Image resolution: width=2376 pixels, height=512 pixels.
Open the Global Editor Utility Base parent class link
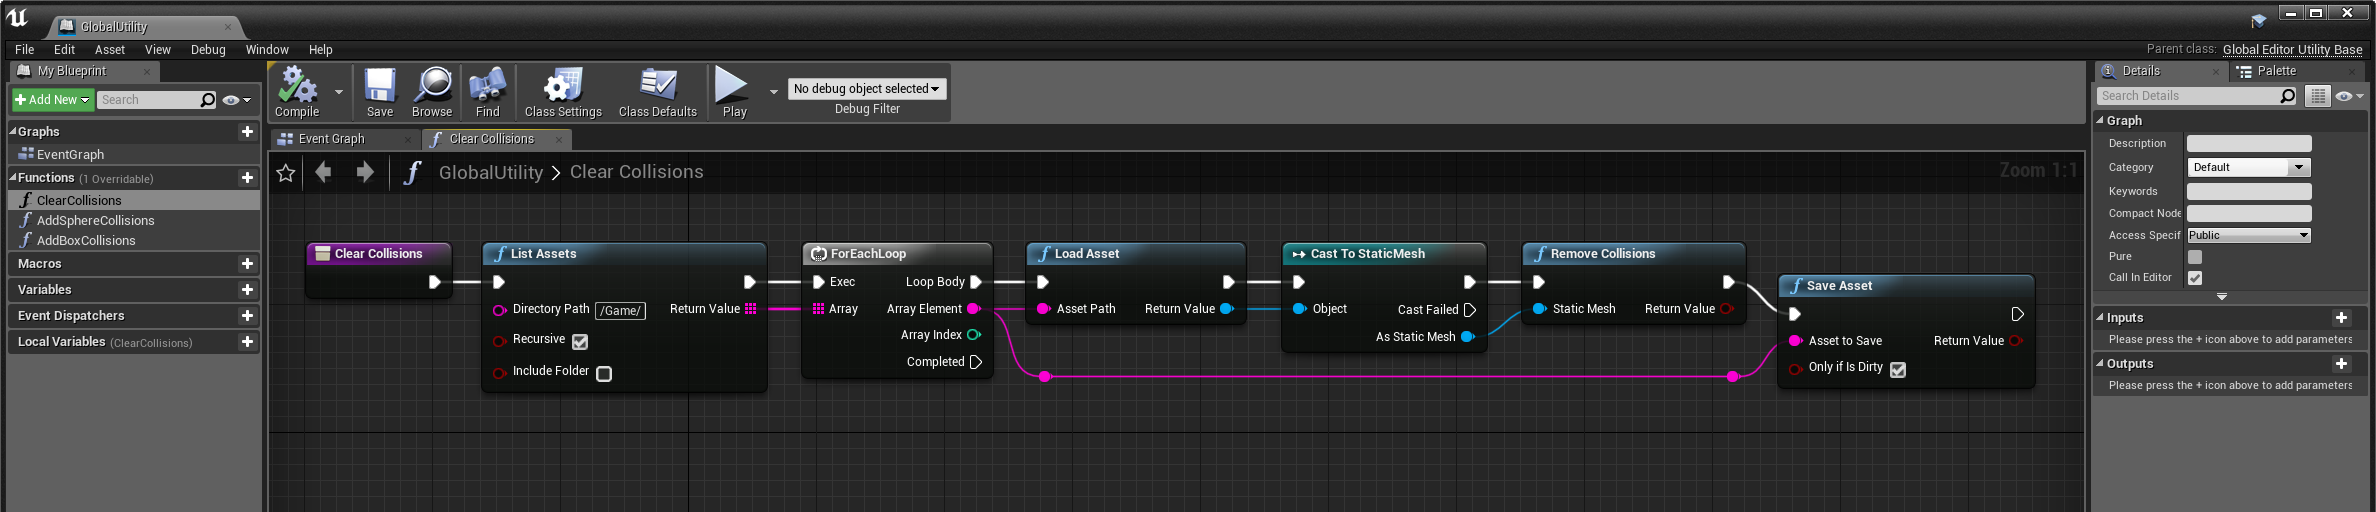coord(2292,49)
